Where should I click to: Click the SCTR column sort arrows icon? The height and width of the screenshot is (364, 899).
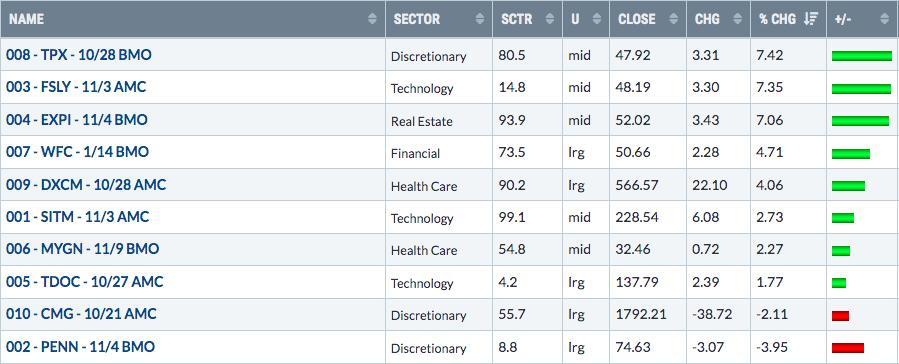click(550, 19)
